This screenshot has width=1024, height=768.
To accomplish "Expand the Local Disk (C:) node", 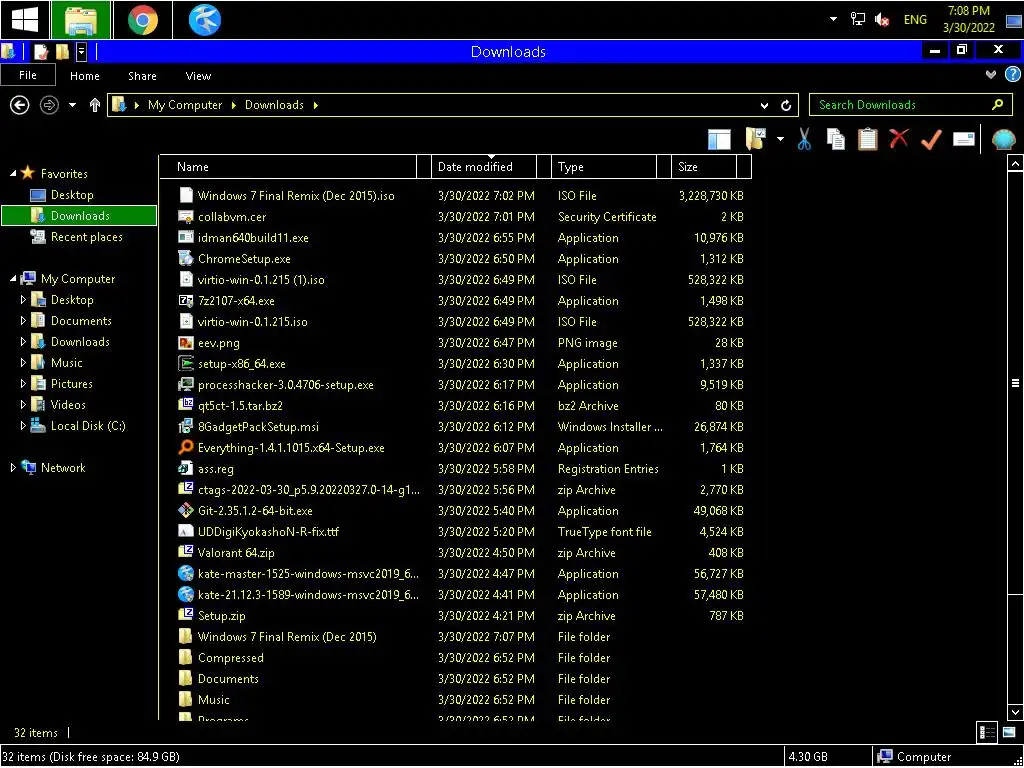I will [24, 426].
